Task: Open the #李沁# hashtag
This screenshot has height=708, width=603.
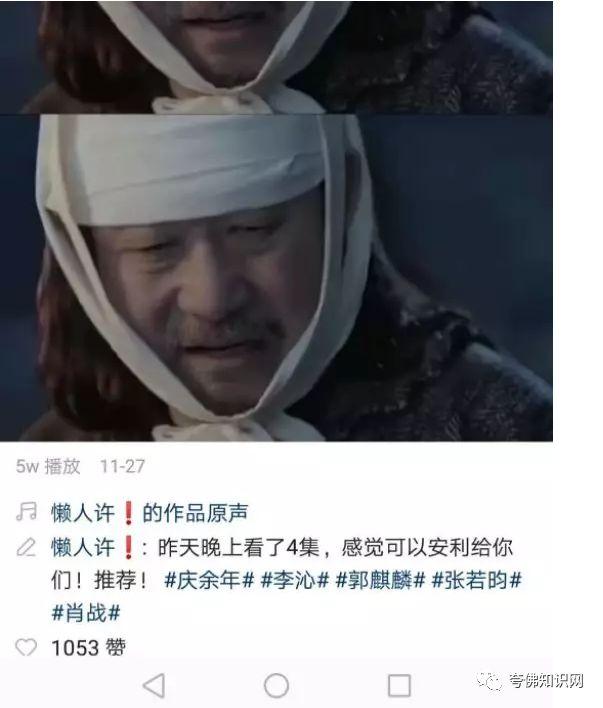Action: coord(294,580)
